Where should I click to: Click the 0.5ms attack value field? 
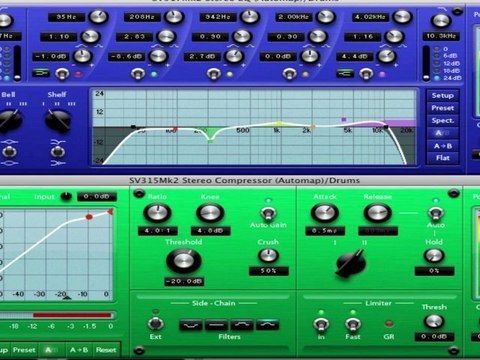[325, 231]
